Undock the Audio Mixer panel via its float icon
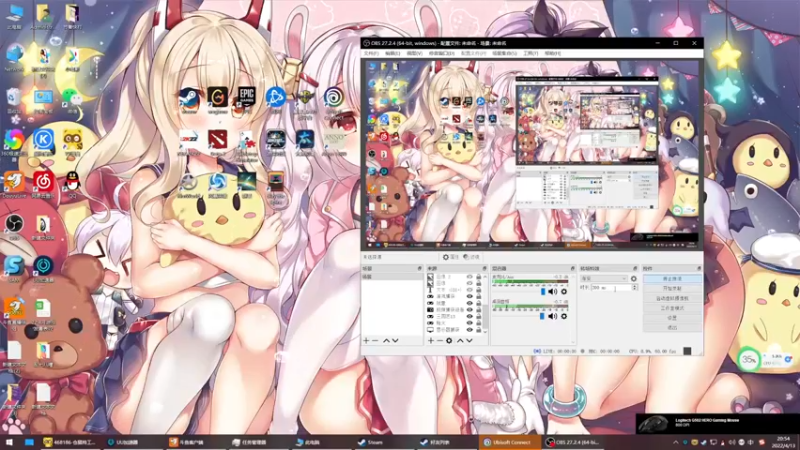The width and height of the screenshot is (800, 450). [572, 268]
